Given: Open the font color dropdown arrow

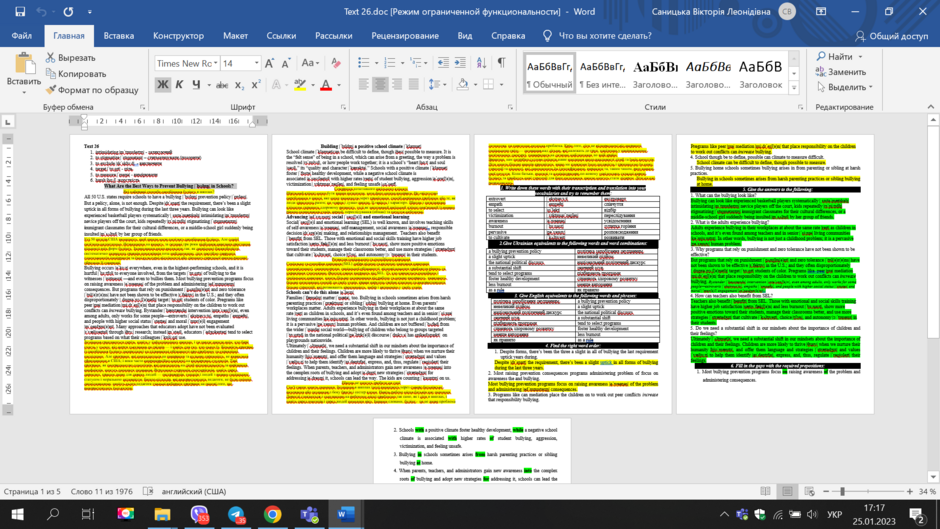Looking at the screenshot, I should click(x=339, y=85).
